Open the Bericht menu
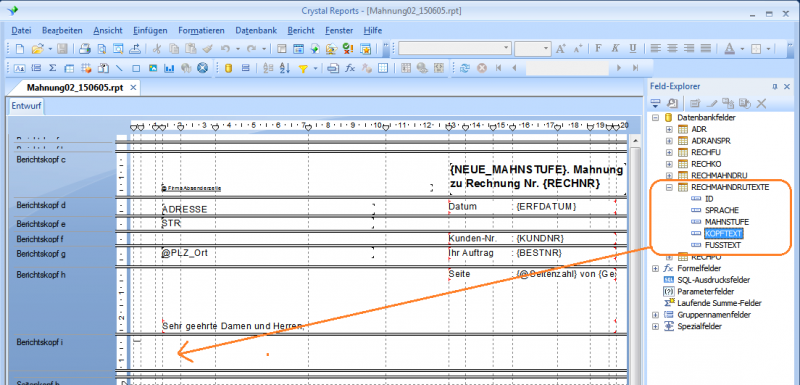800x385 pixels. pyautogui.click(x=301, y=31)
